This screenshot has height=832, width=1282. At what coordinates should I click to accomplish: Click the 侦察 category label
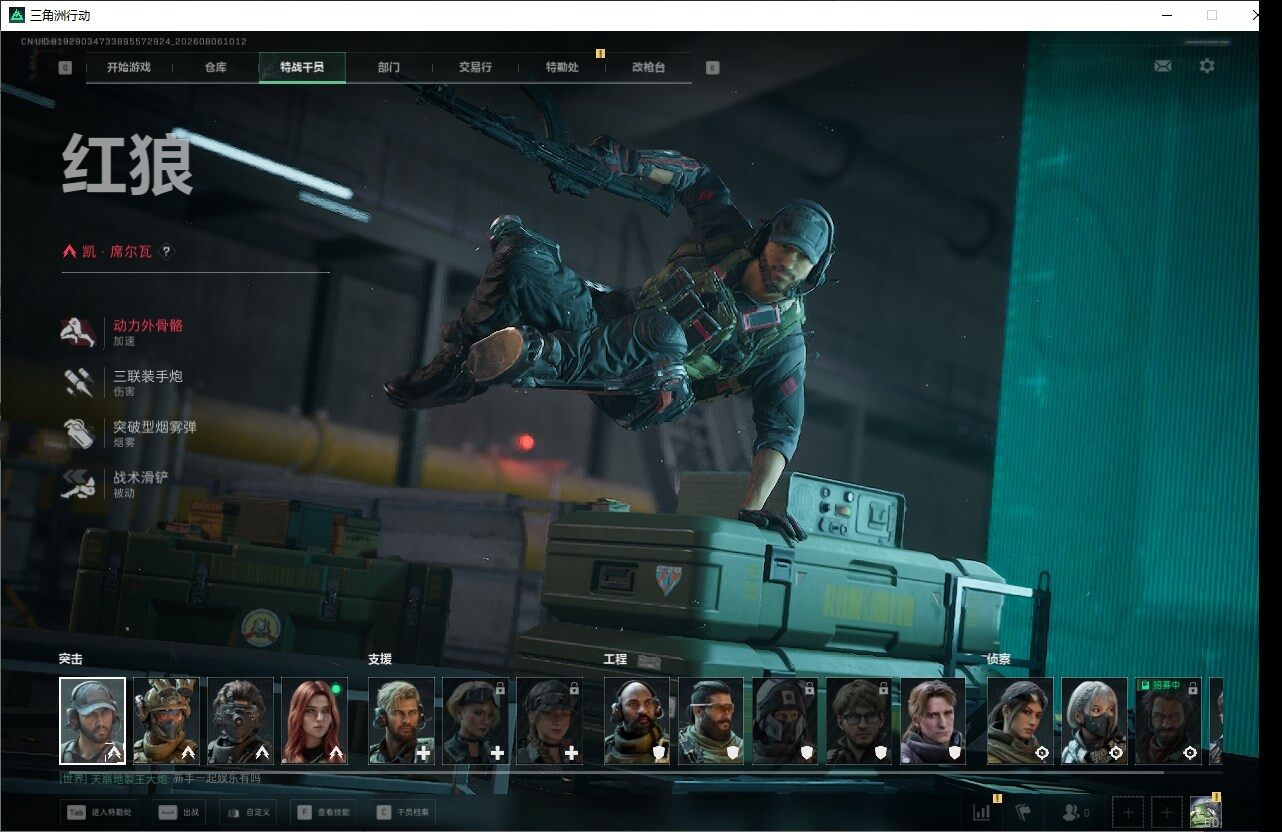[x=999, y=659]
